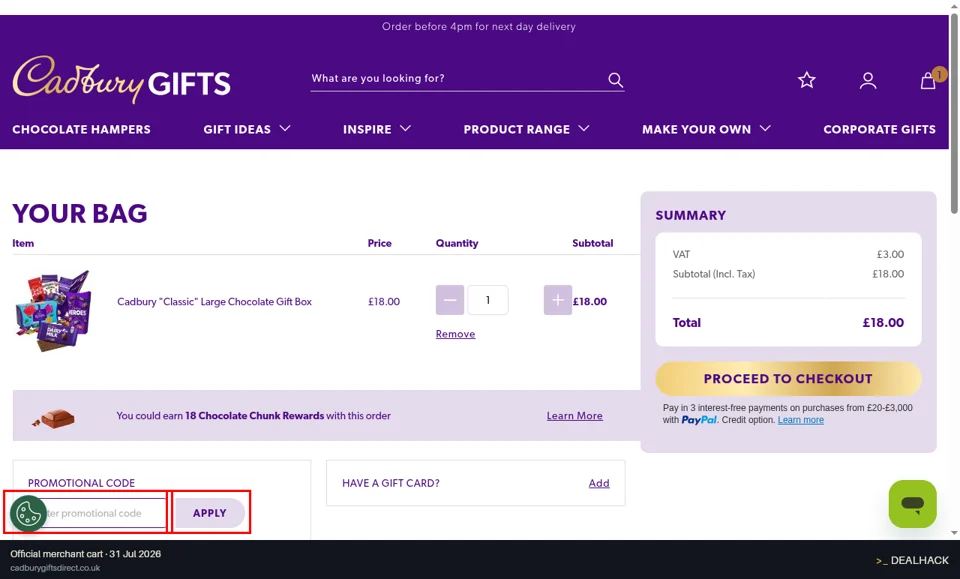960x579 pixels.
Task: Open the Make Your Own menu
Action: [x=696, y=129]
